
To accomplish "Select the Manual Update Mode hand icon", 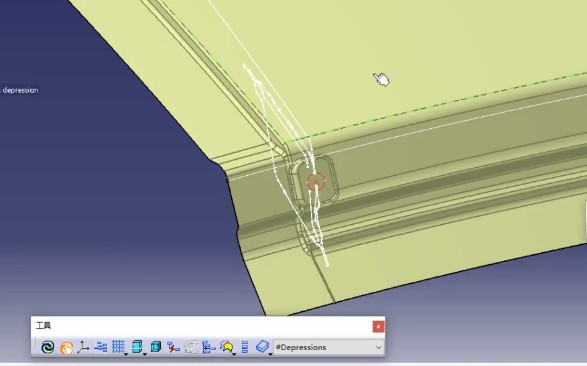I will 66,348.
